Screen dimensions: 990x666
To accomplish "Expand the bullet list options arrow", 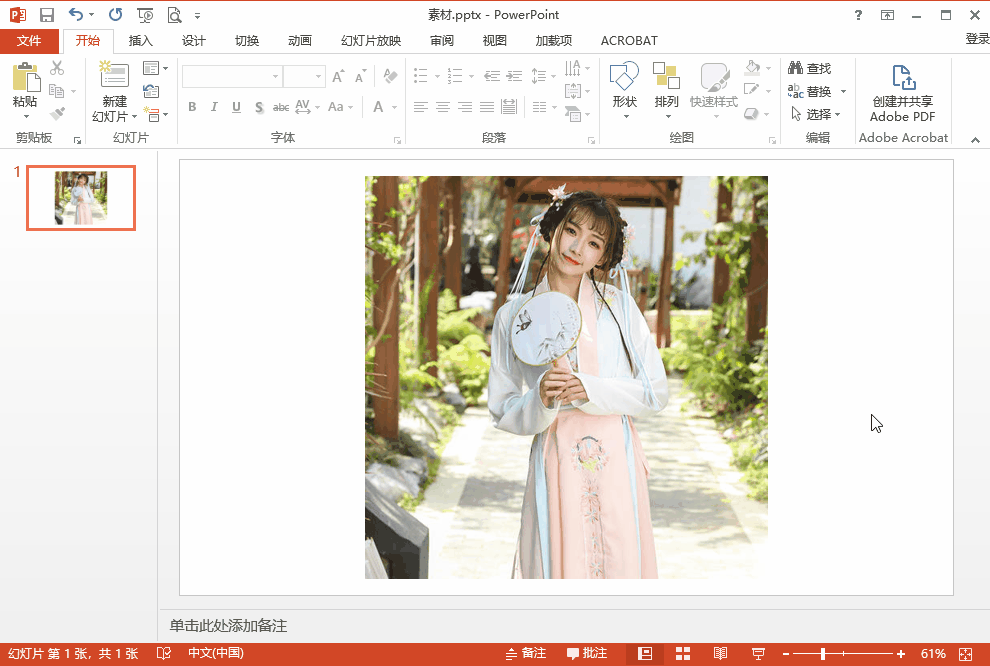I will click(437, 76).
